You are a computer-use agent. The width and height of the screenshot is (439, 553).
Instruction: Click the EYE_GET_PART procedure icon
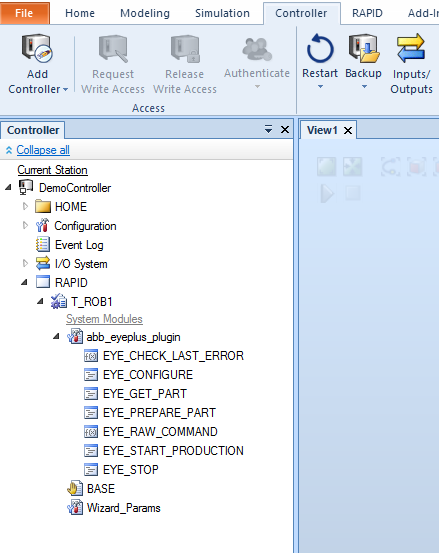coord(91,394)
